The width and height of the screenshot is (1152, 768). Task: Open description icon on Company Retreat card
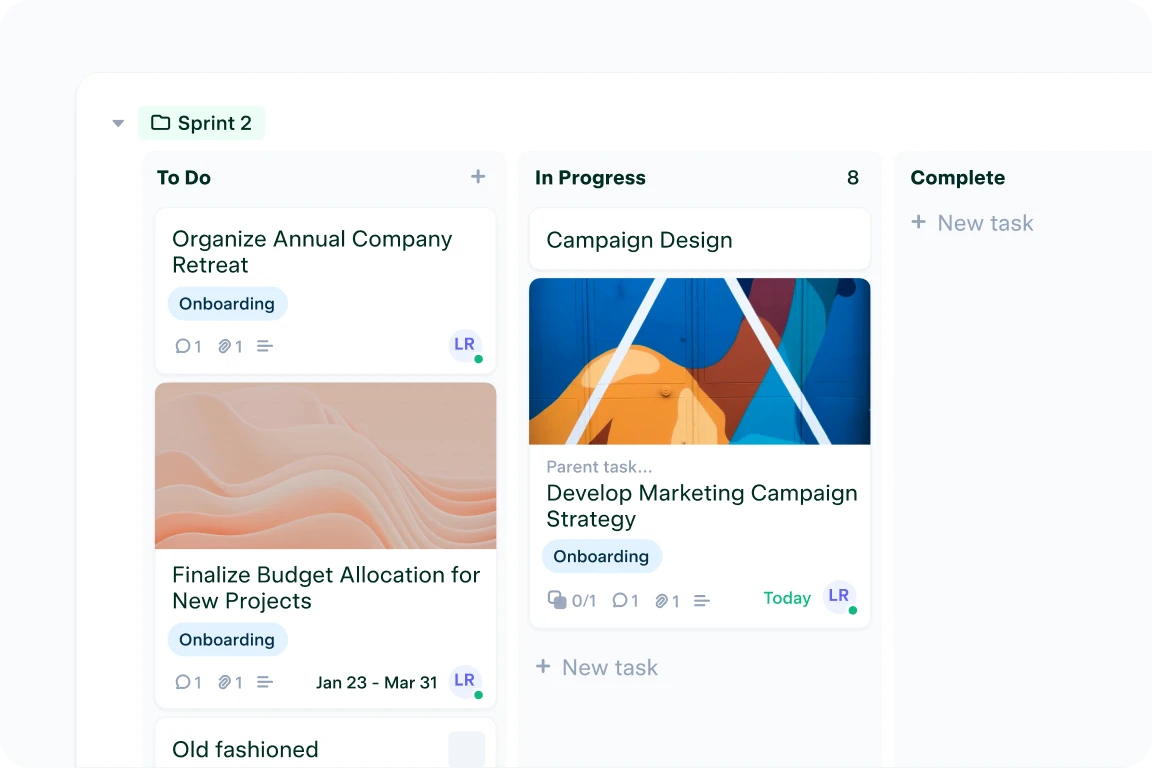(265, 346)
